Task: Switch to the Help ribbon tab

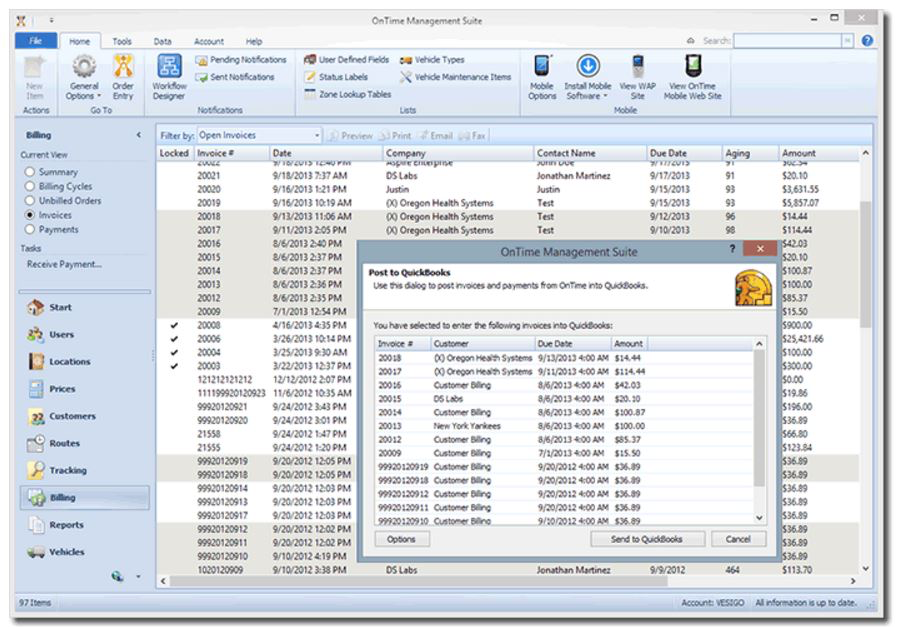Action: tap(254, 41)
